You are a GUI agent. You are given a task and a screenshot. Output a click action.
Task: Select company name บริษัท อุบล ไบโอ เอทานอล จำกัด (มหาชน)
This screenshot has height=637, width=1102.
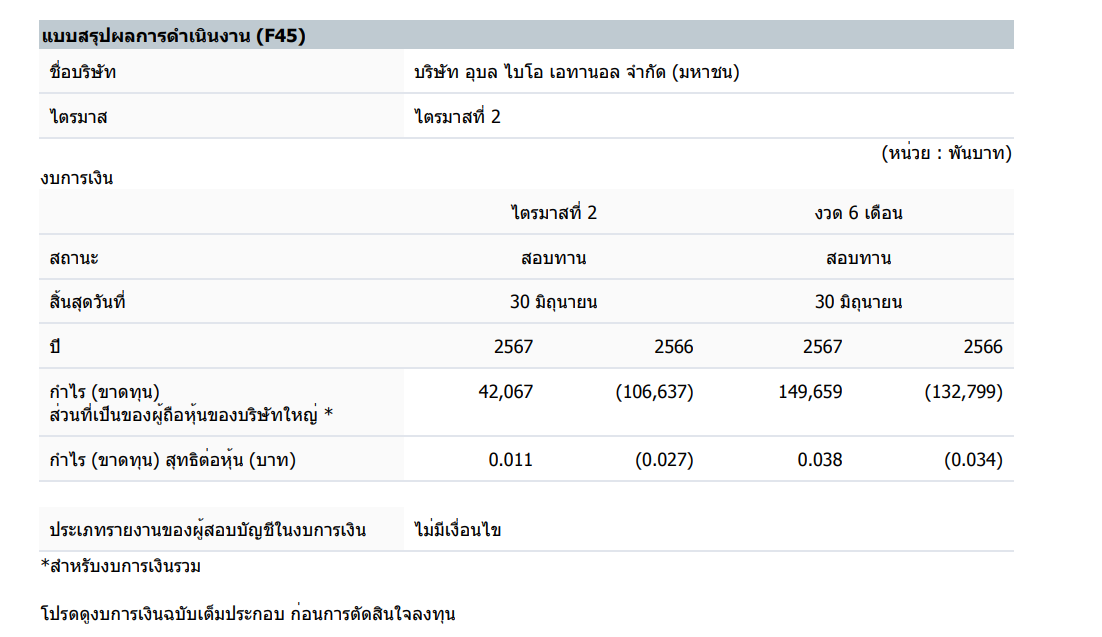[576, 72]
